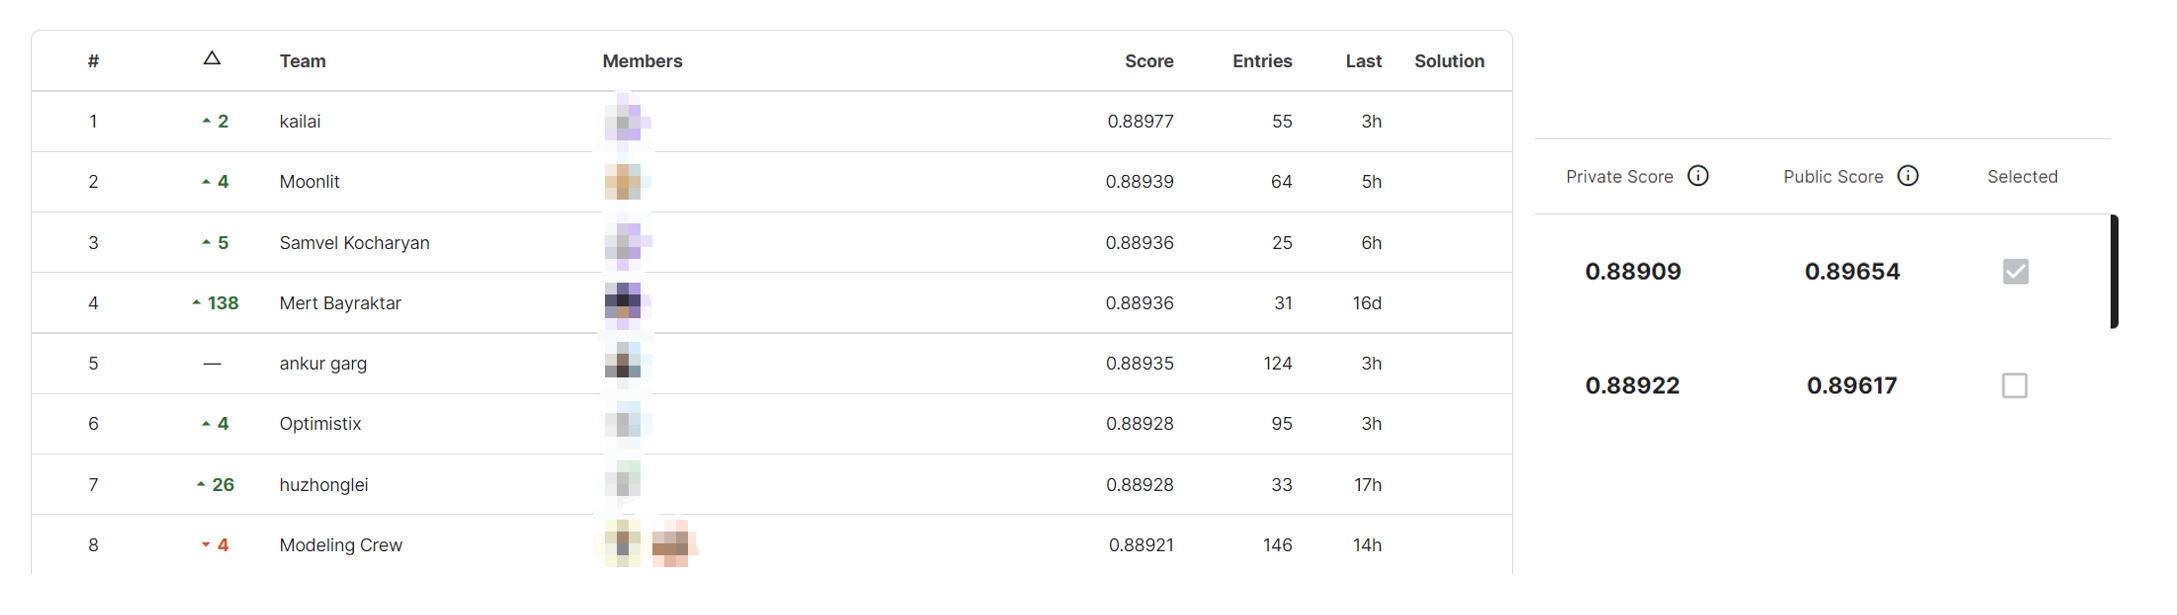Open kailai's member avatar
This screenshot has height=615, width=2177.
tap(623, 121)
